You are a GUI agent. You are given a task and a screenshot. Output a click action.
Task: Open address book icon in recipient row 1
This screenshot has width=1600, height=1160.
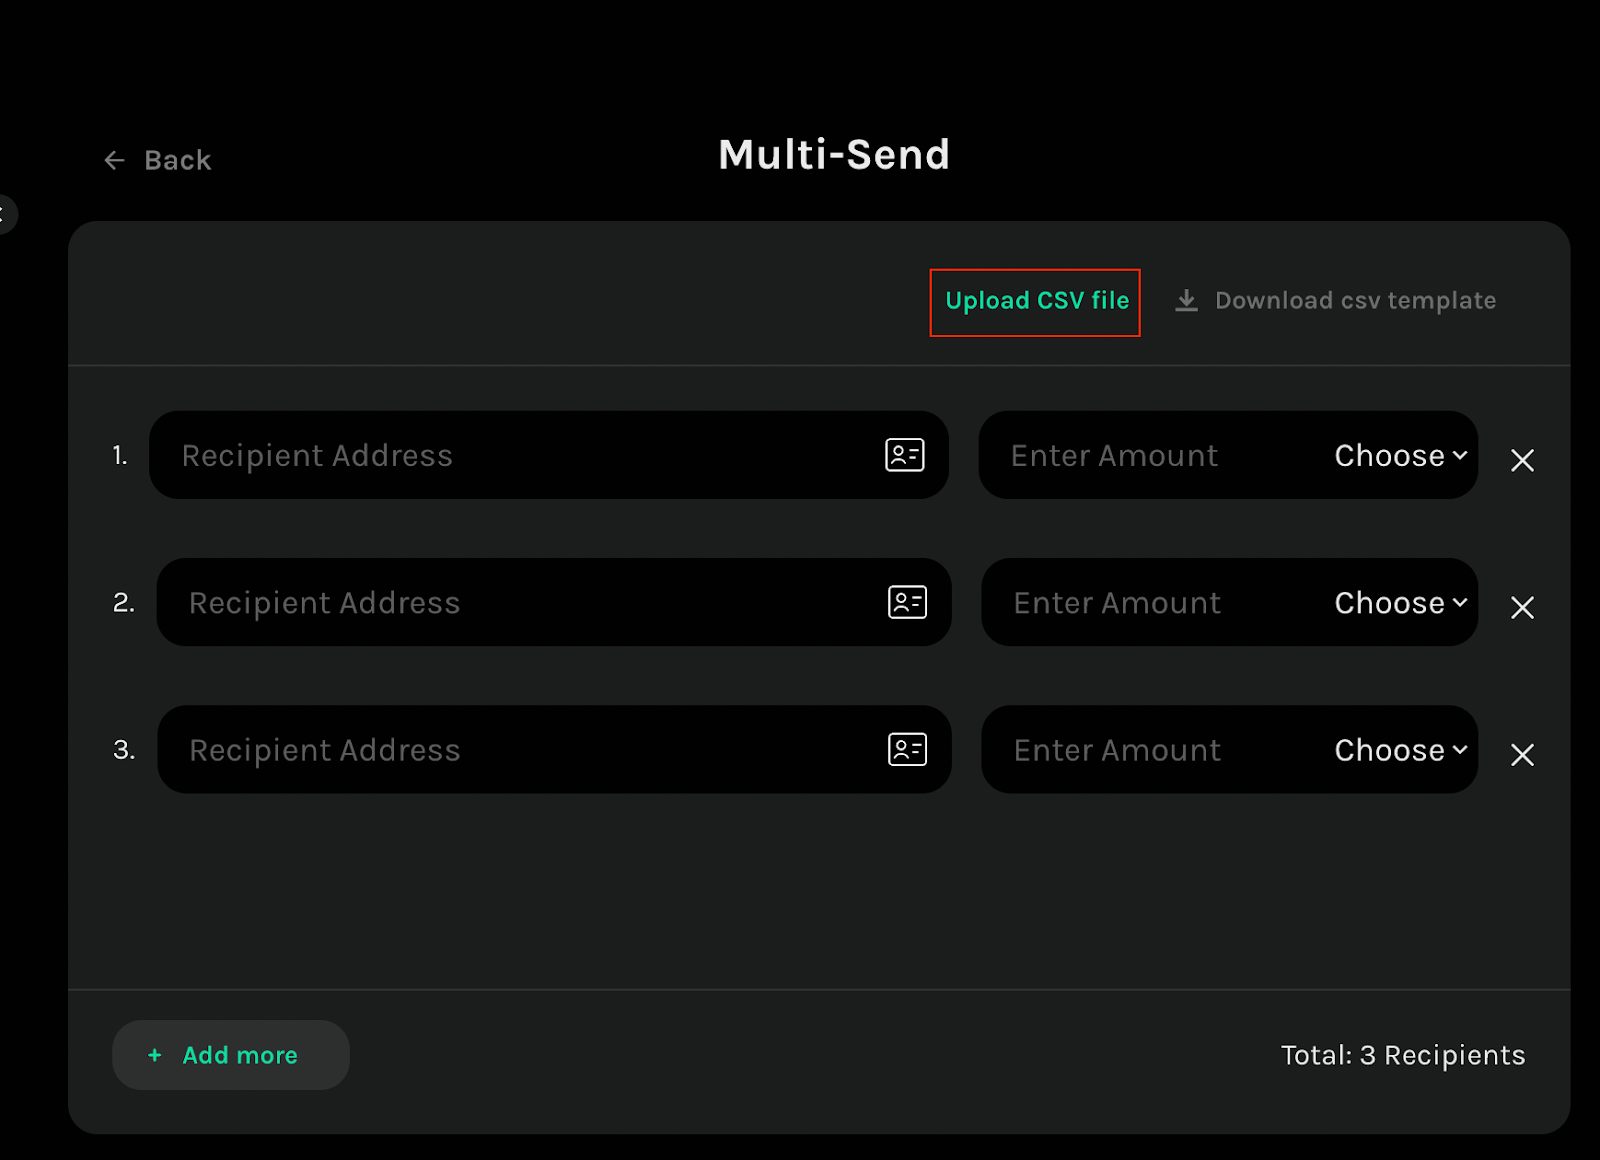point(904,455)
